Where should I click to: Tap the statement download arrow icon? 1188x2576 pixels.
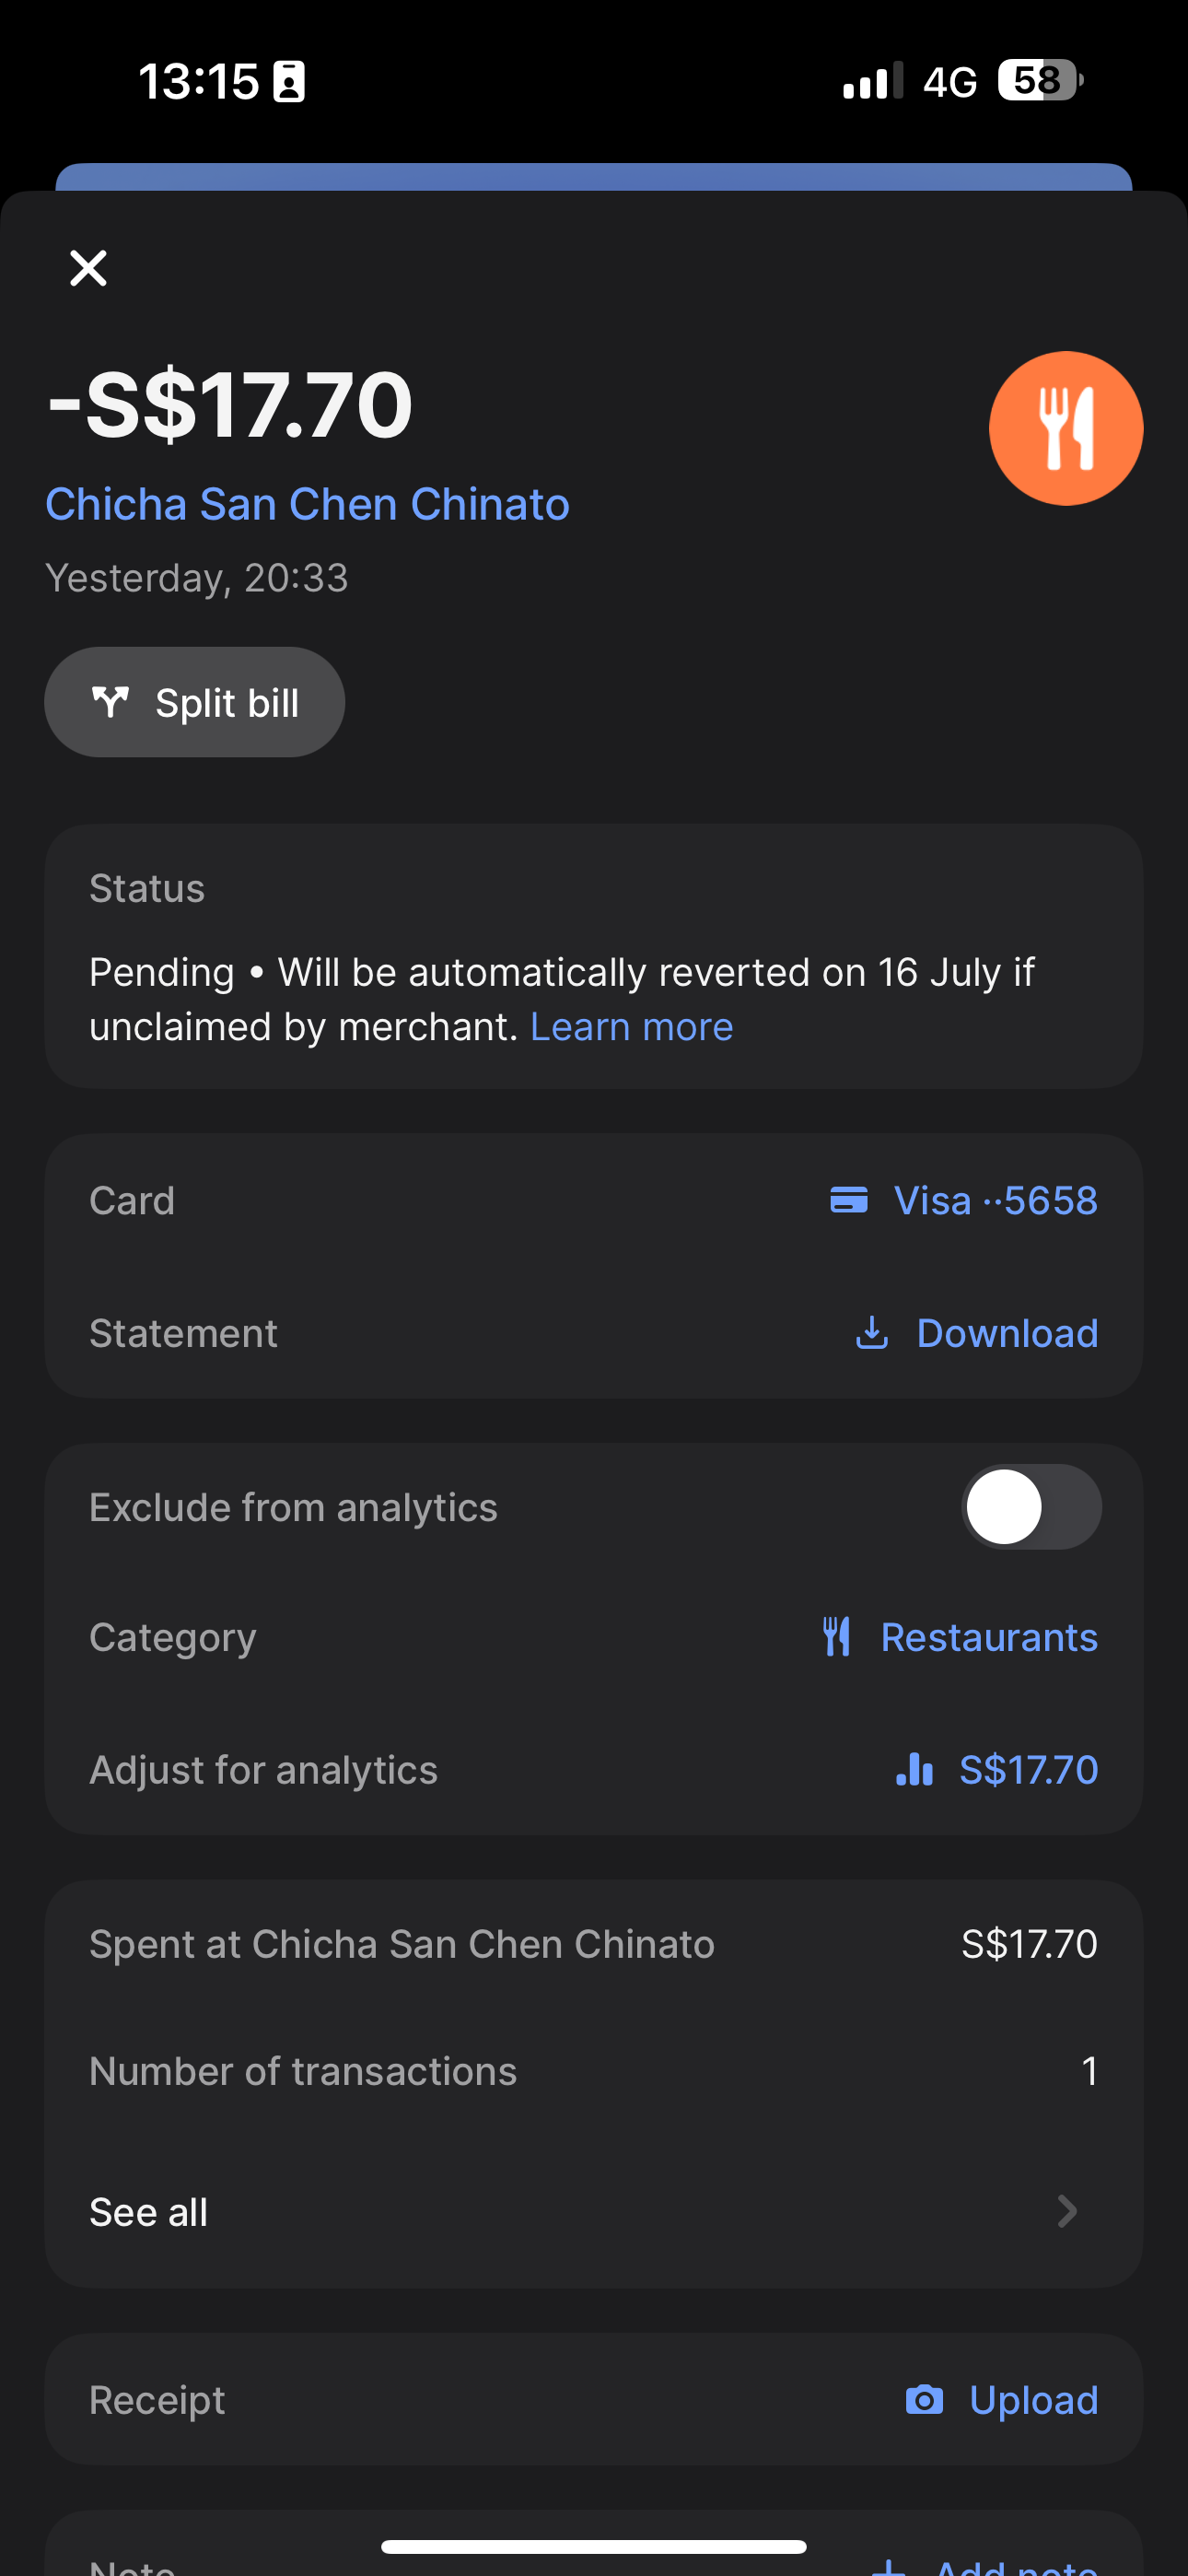(872, 1333)
